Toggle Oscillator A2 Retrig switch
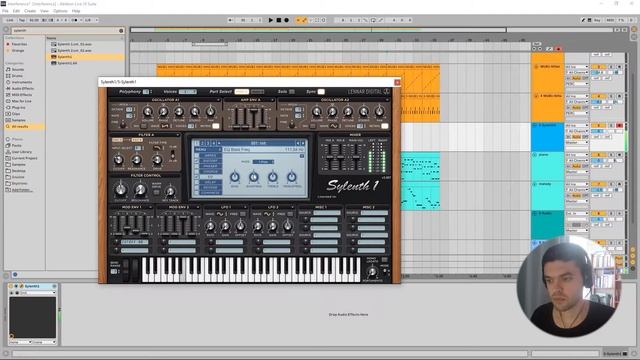The width and height of the screenshot is (640, 360). pos(384,126)
